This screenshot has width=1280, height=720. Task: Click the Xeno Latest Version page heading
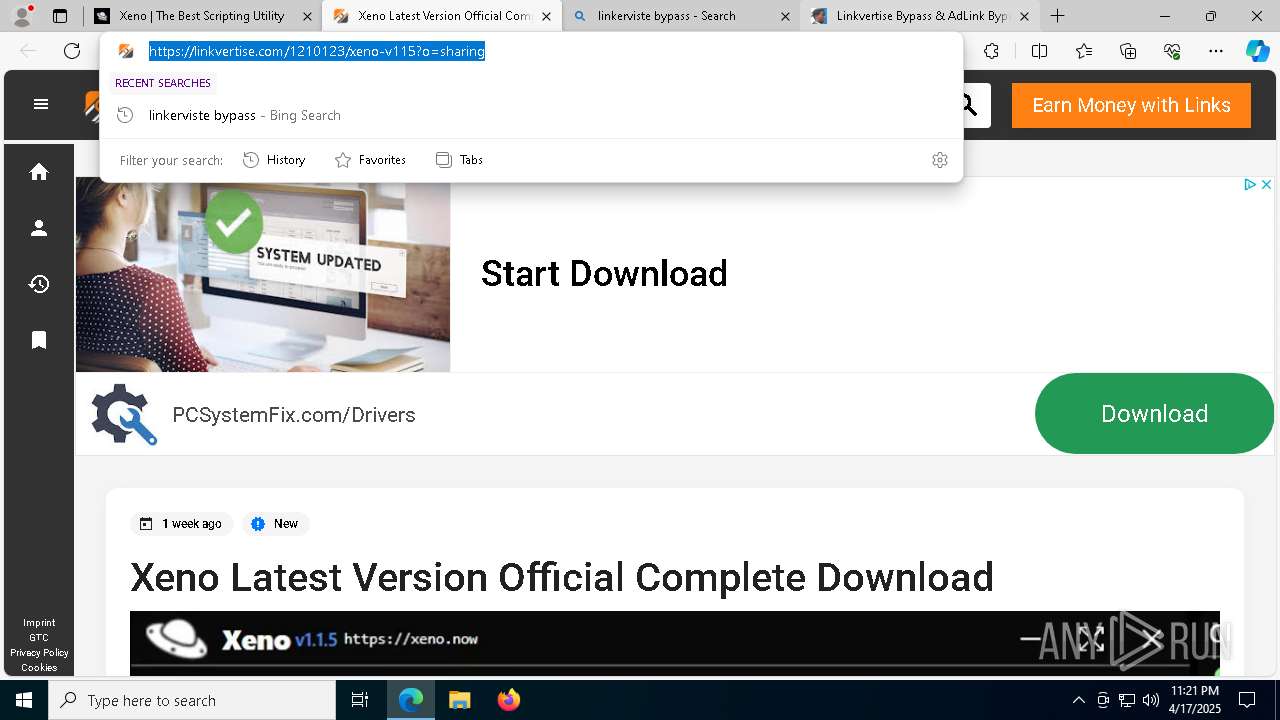point(562,577)
